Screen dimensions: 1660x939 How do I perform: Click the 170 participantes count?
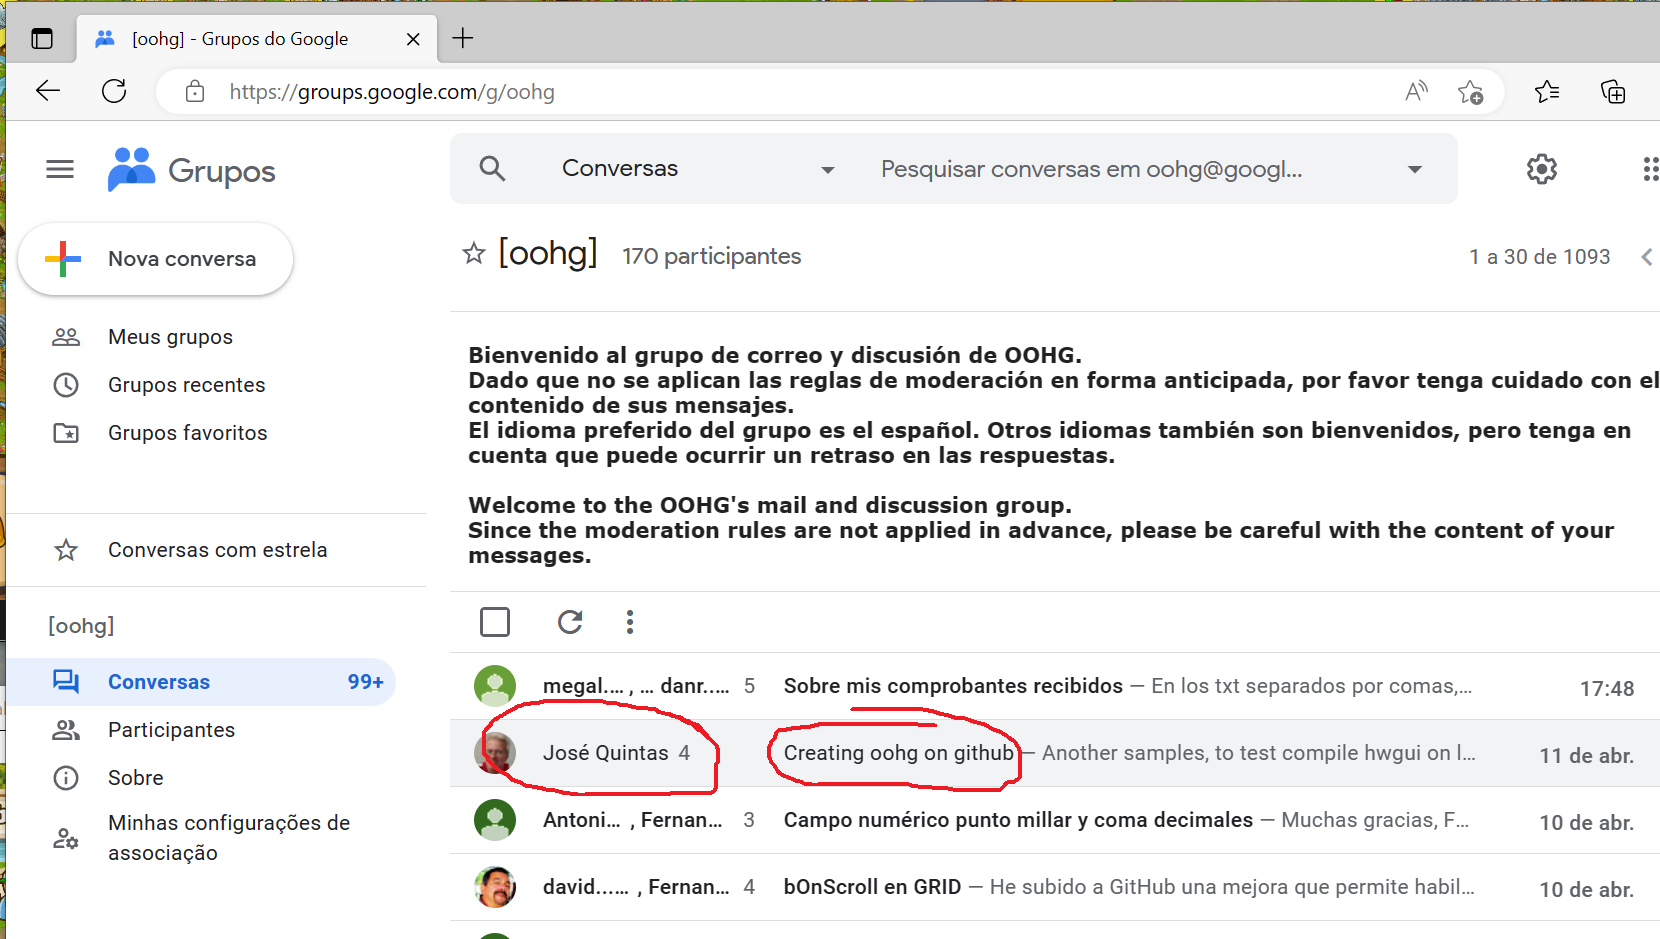711,257
